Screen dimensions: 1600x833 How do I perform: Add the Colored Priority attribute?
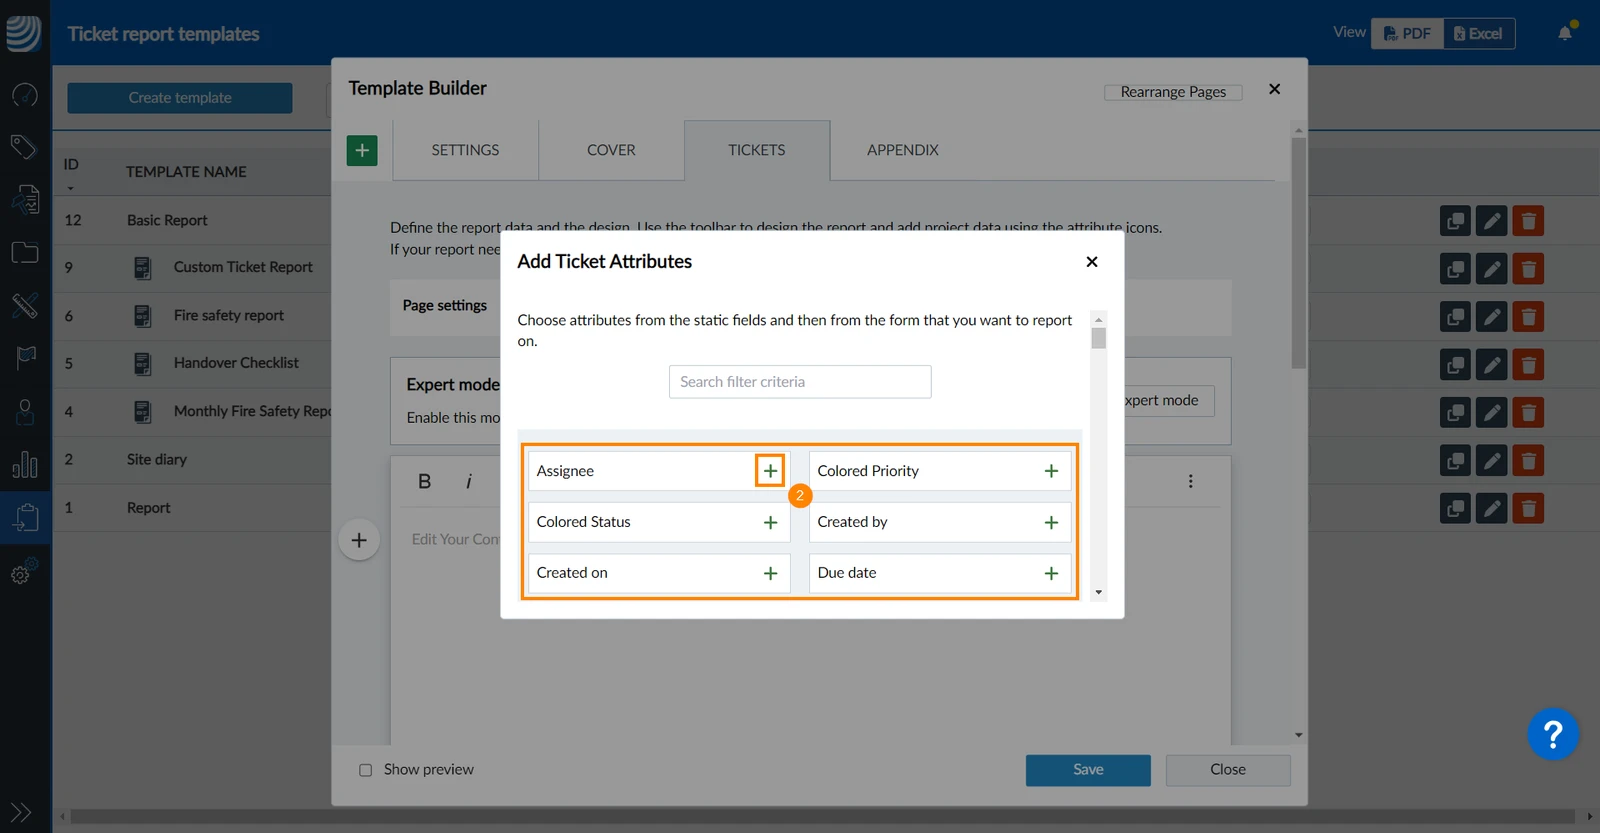click(1051, 471)
